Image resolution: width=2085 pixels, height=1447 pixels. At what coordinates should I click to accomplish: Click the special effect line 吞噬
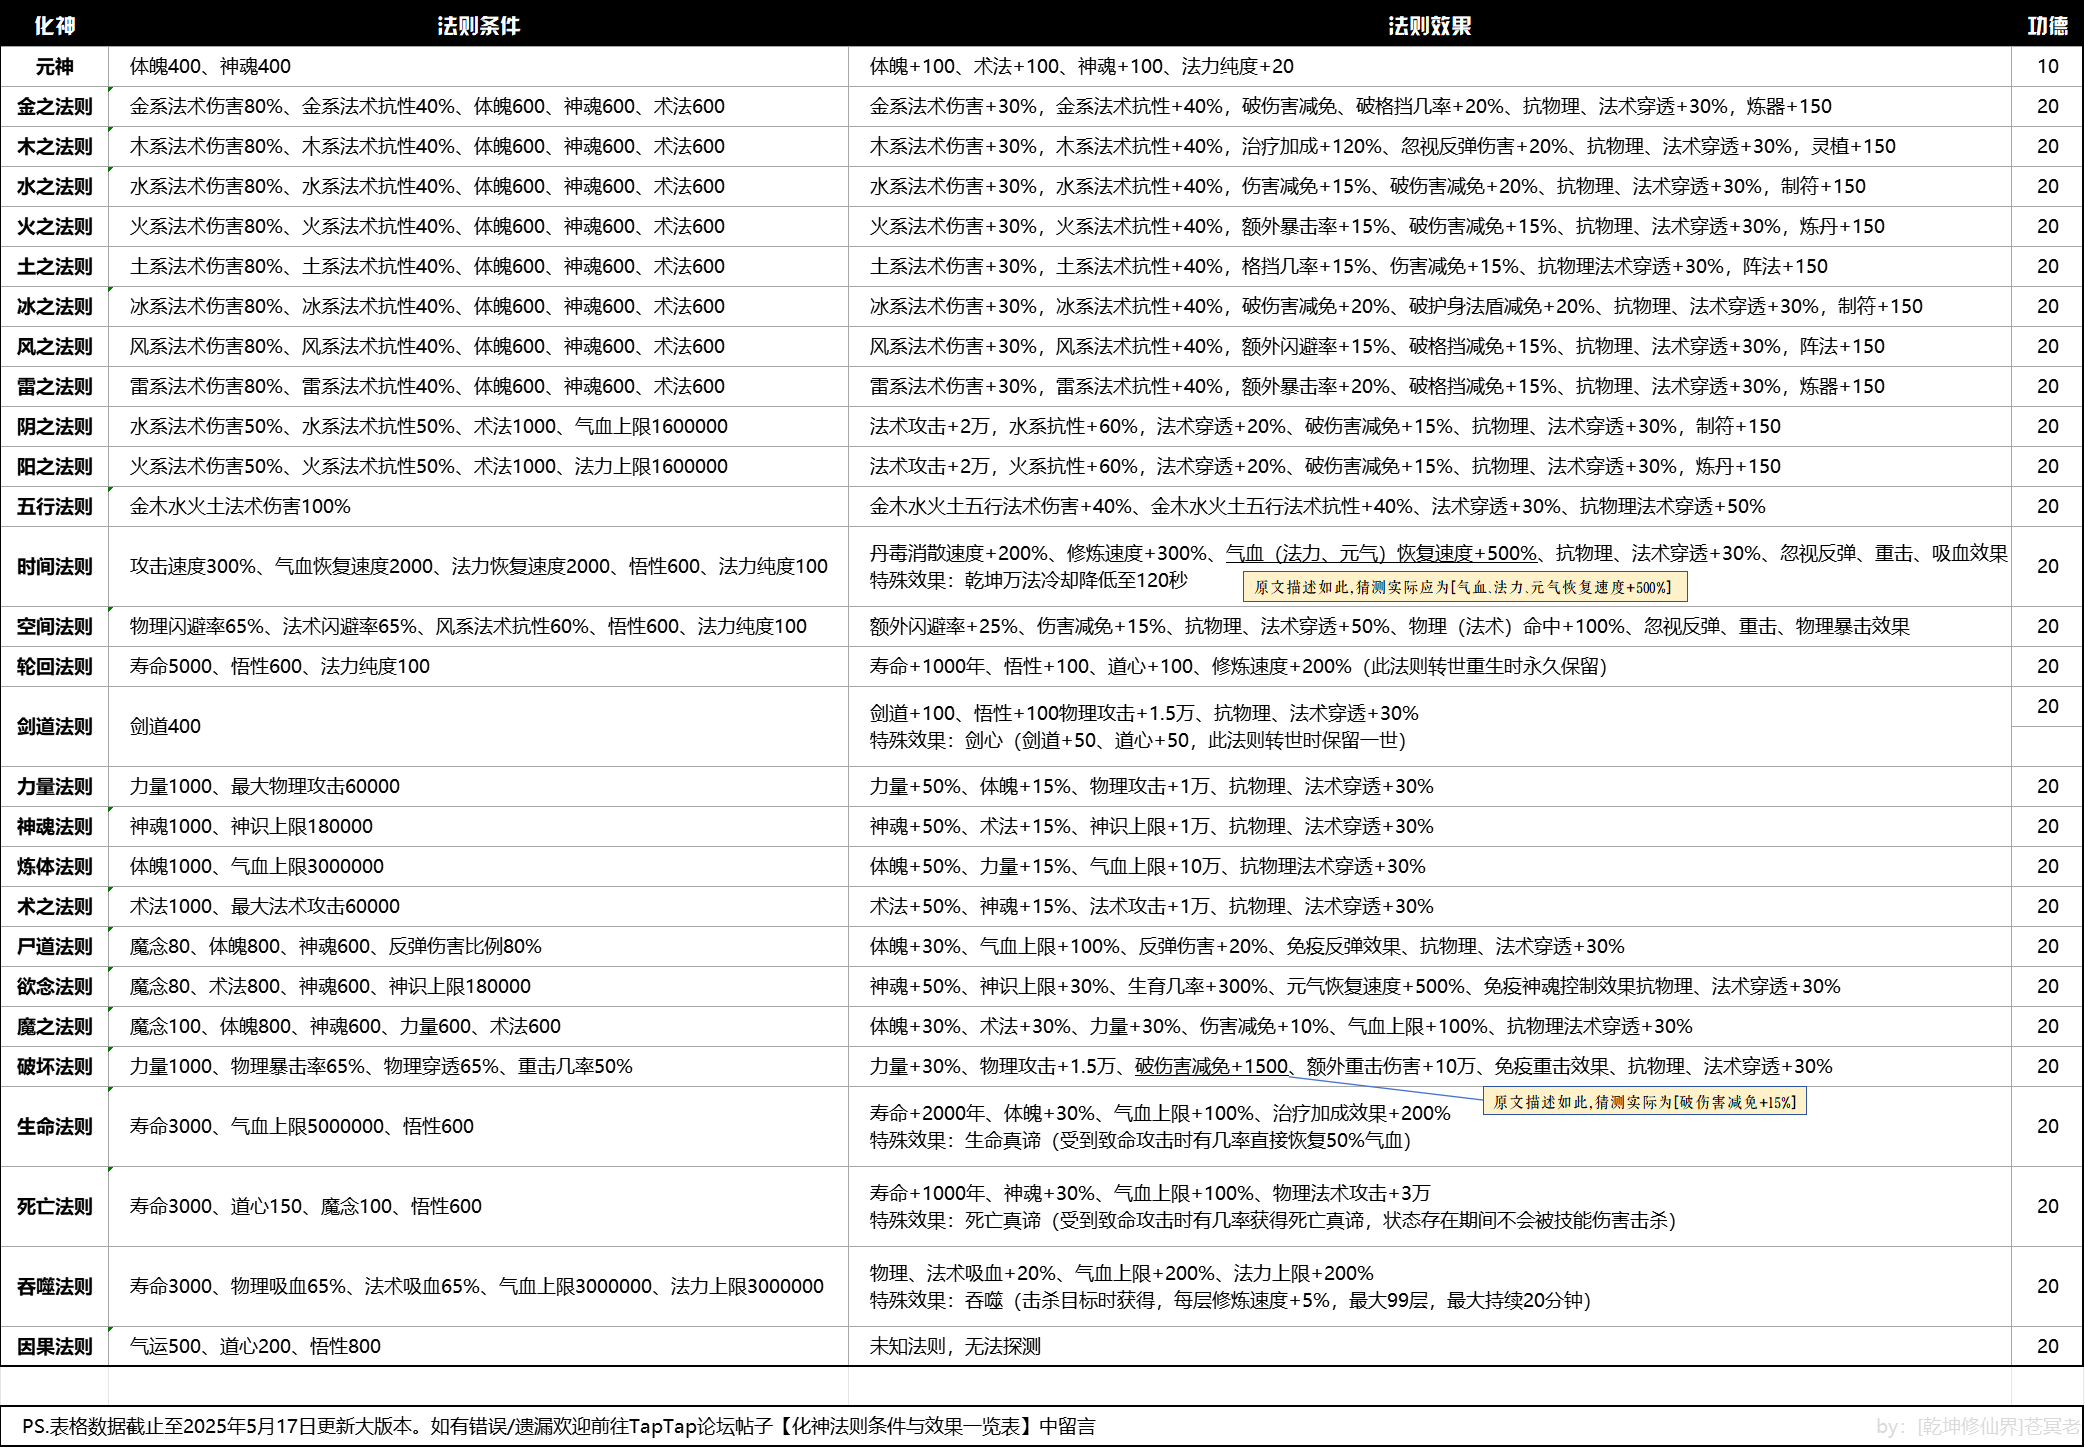1230,1300
